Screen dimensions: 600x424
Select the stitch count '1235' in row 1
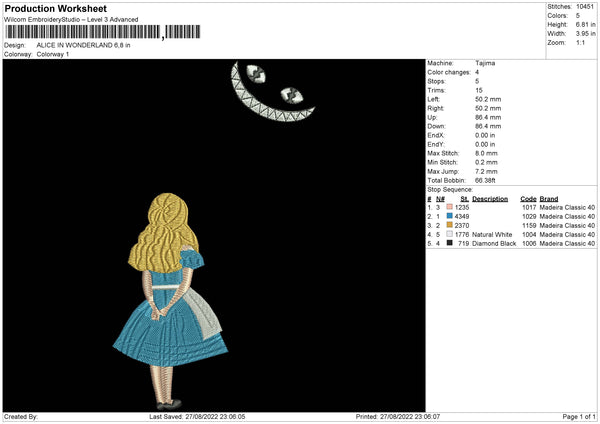point(462,207)
